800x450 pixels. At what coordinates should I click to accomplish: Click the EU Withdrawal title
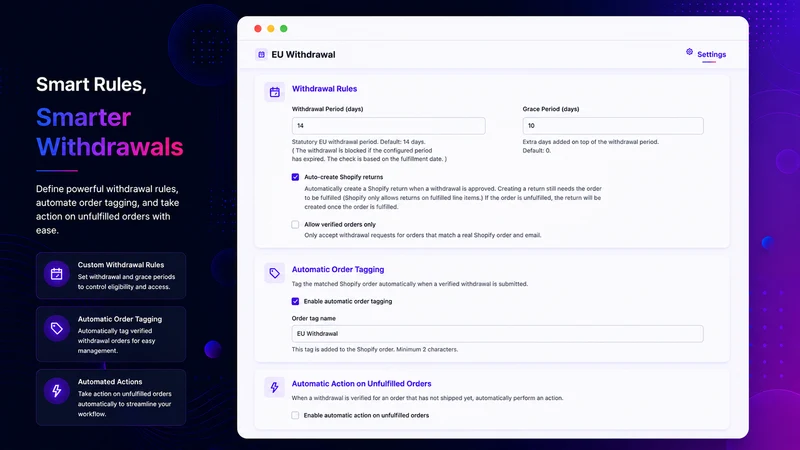pos(303,55)
